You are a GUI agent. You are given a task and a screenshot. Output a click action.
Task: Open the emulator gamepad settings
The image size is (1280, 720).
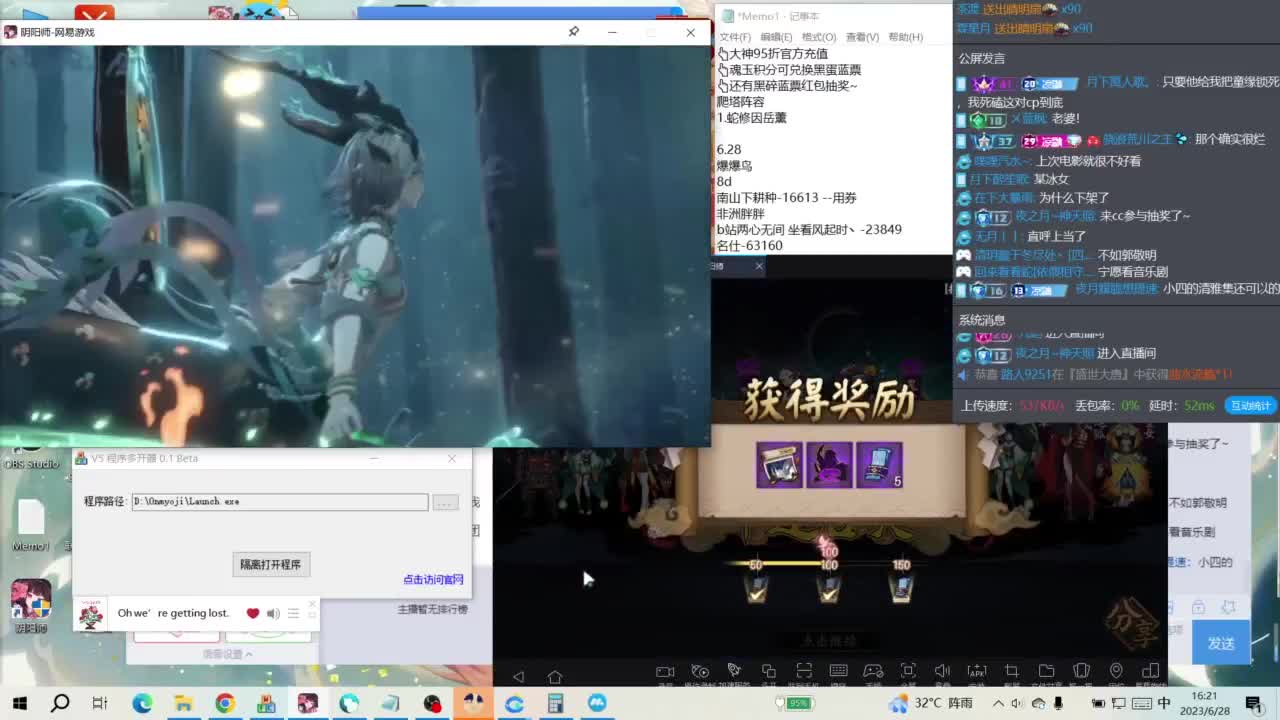click(x=873, y=671)
